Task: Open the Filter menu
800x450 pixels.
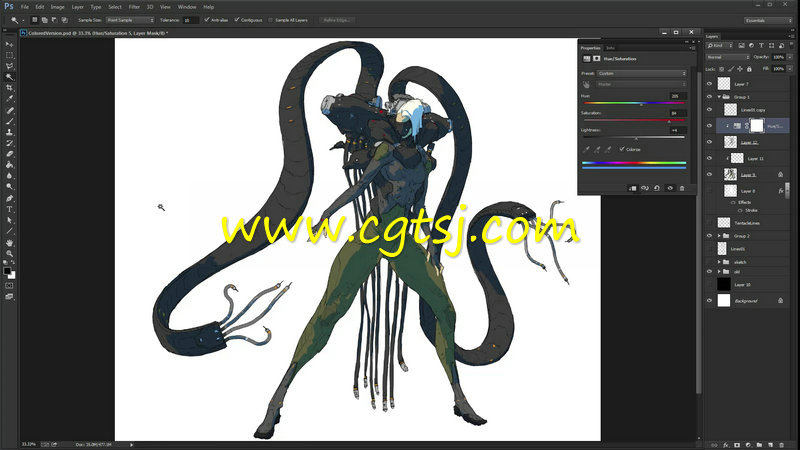Action: (134, 7)
